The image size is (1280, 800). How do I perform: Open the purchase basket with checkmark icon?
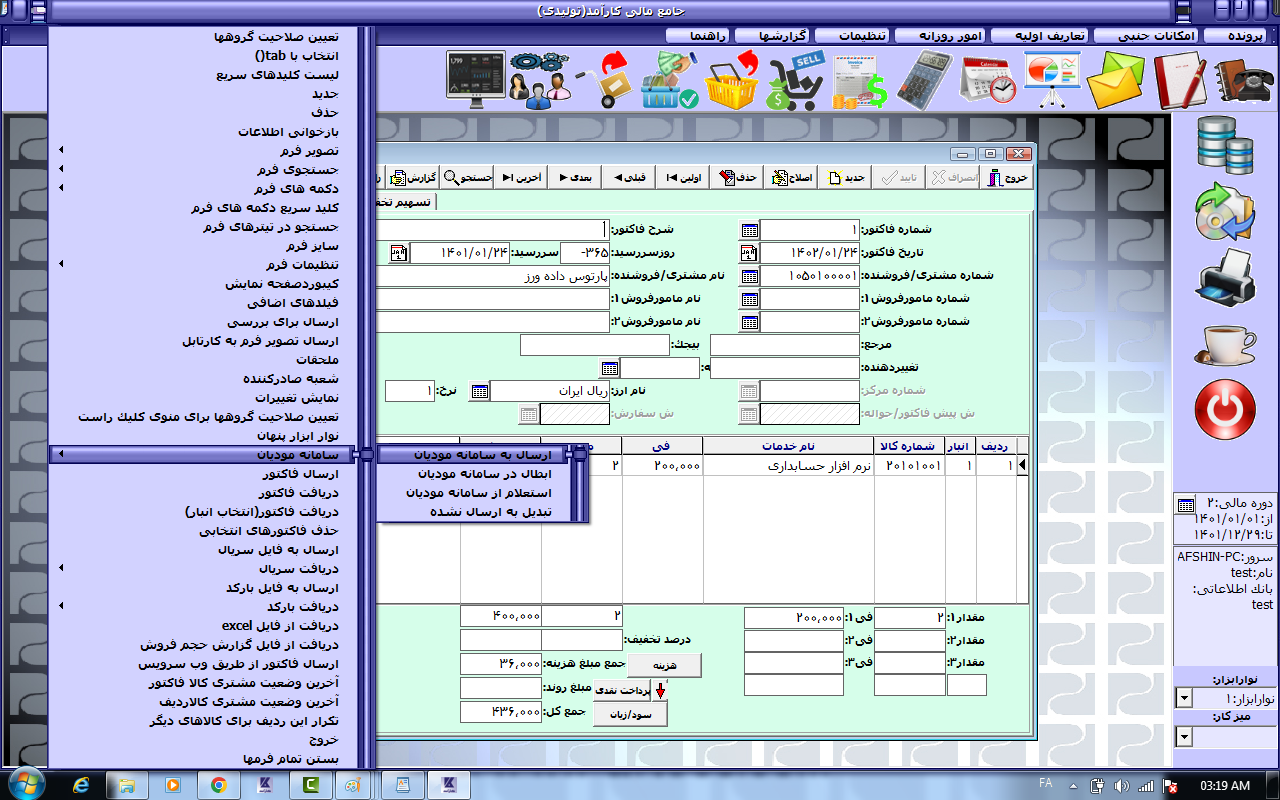[670, 80]
